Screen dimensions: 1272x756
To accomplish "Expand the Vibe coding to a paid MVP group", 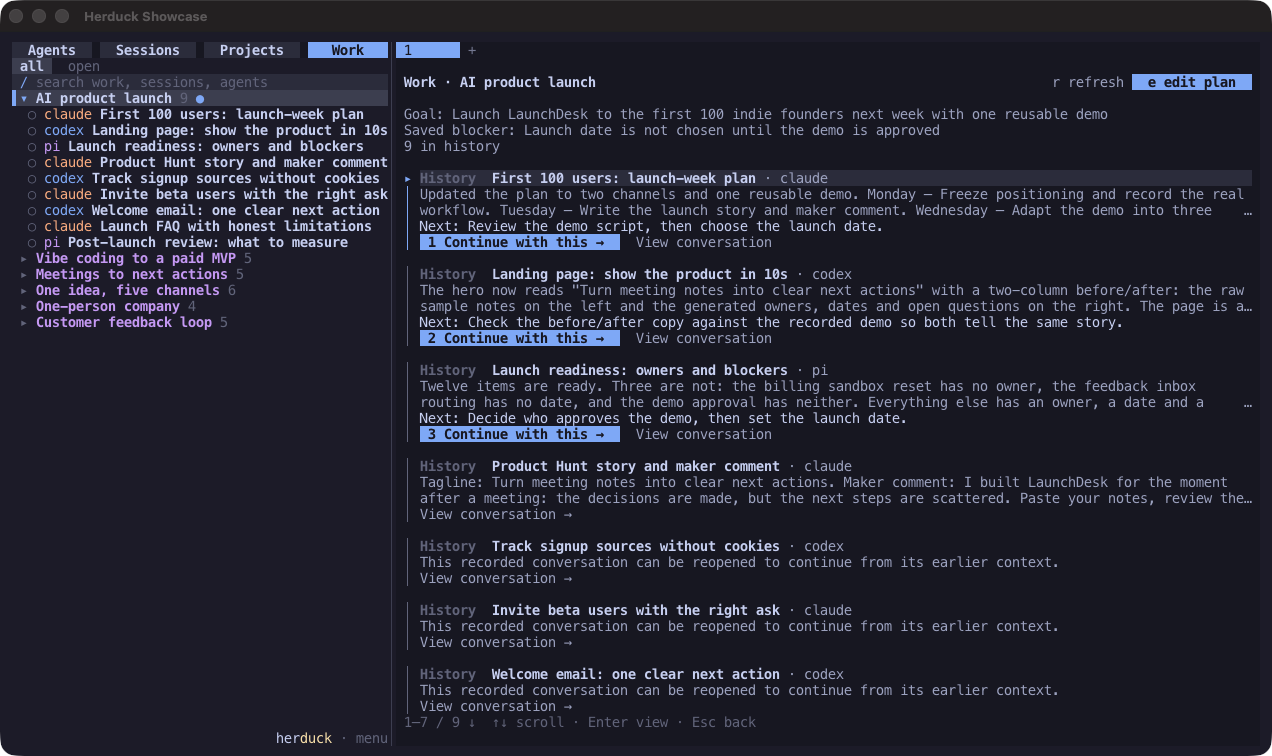I will (x=24, y=258).
